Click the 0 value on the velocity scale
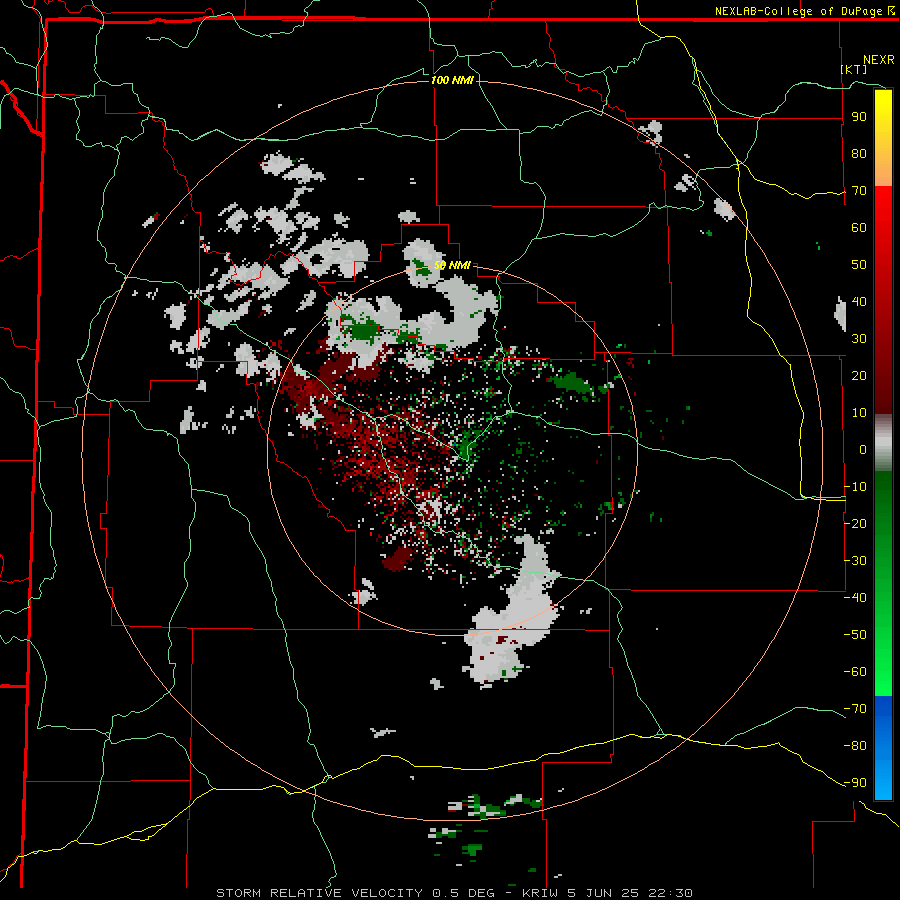 coord(863,449)
